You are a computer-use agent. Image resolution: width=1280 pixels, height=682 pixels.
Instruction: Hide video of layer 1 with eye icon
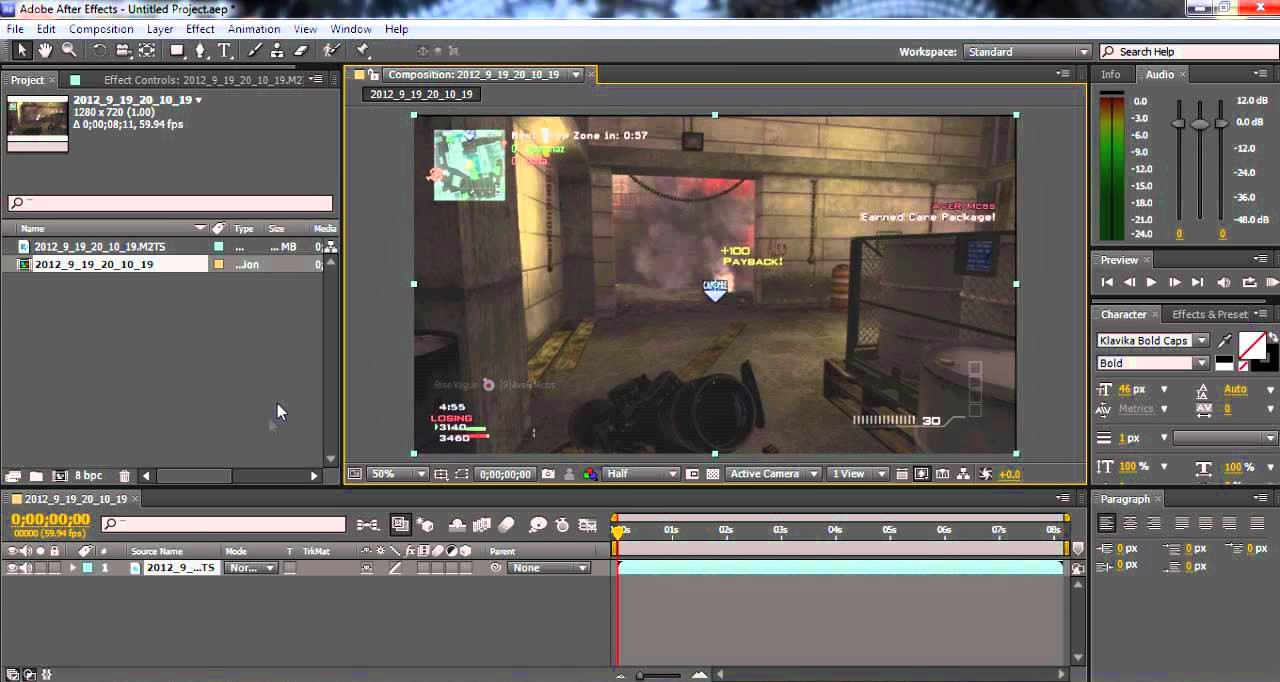(13, 568)
